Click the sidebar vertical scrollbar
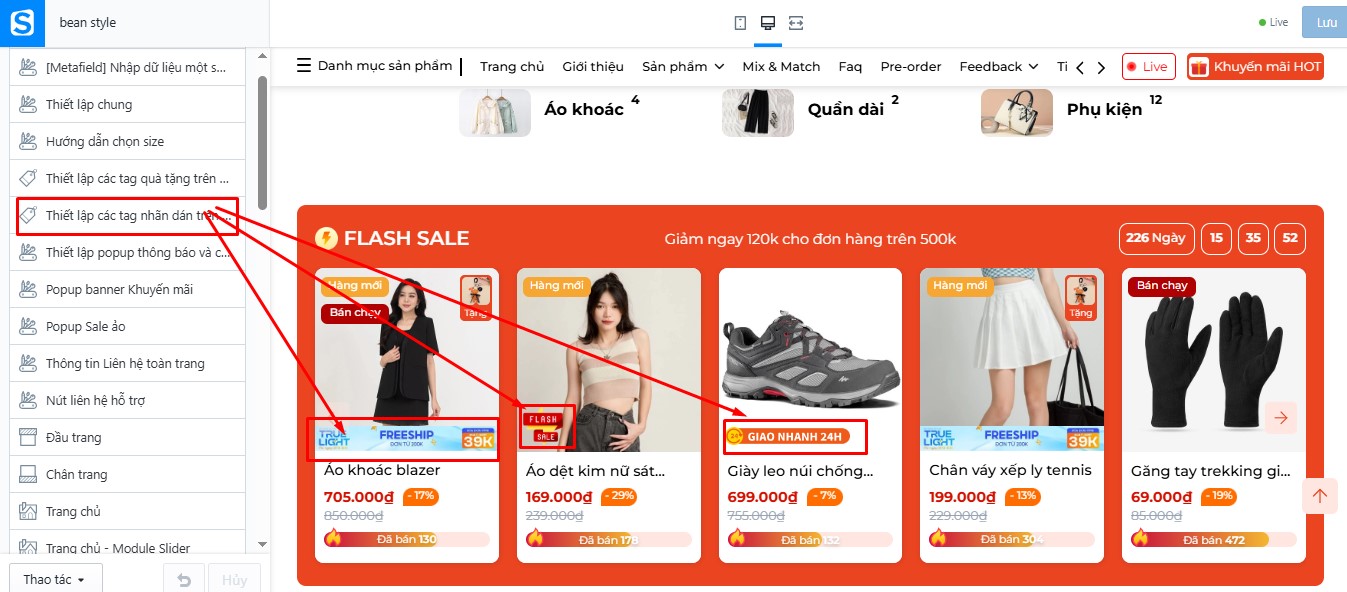The width and height of the screenshot is (1347, 592). pyautogui.click(x=262, y=142)
